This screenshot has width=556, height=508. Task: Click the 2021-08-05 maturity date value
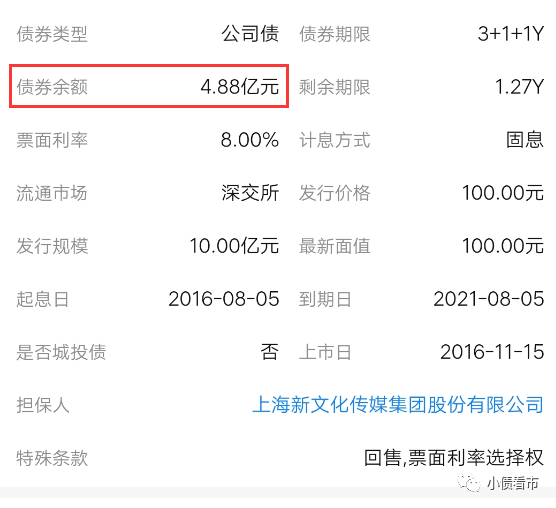tap(489, 298)
